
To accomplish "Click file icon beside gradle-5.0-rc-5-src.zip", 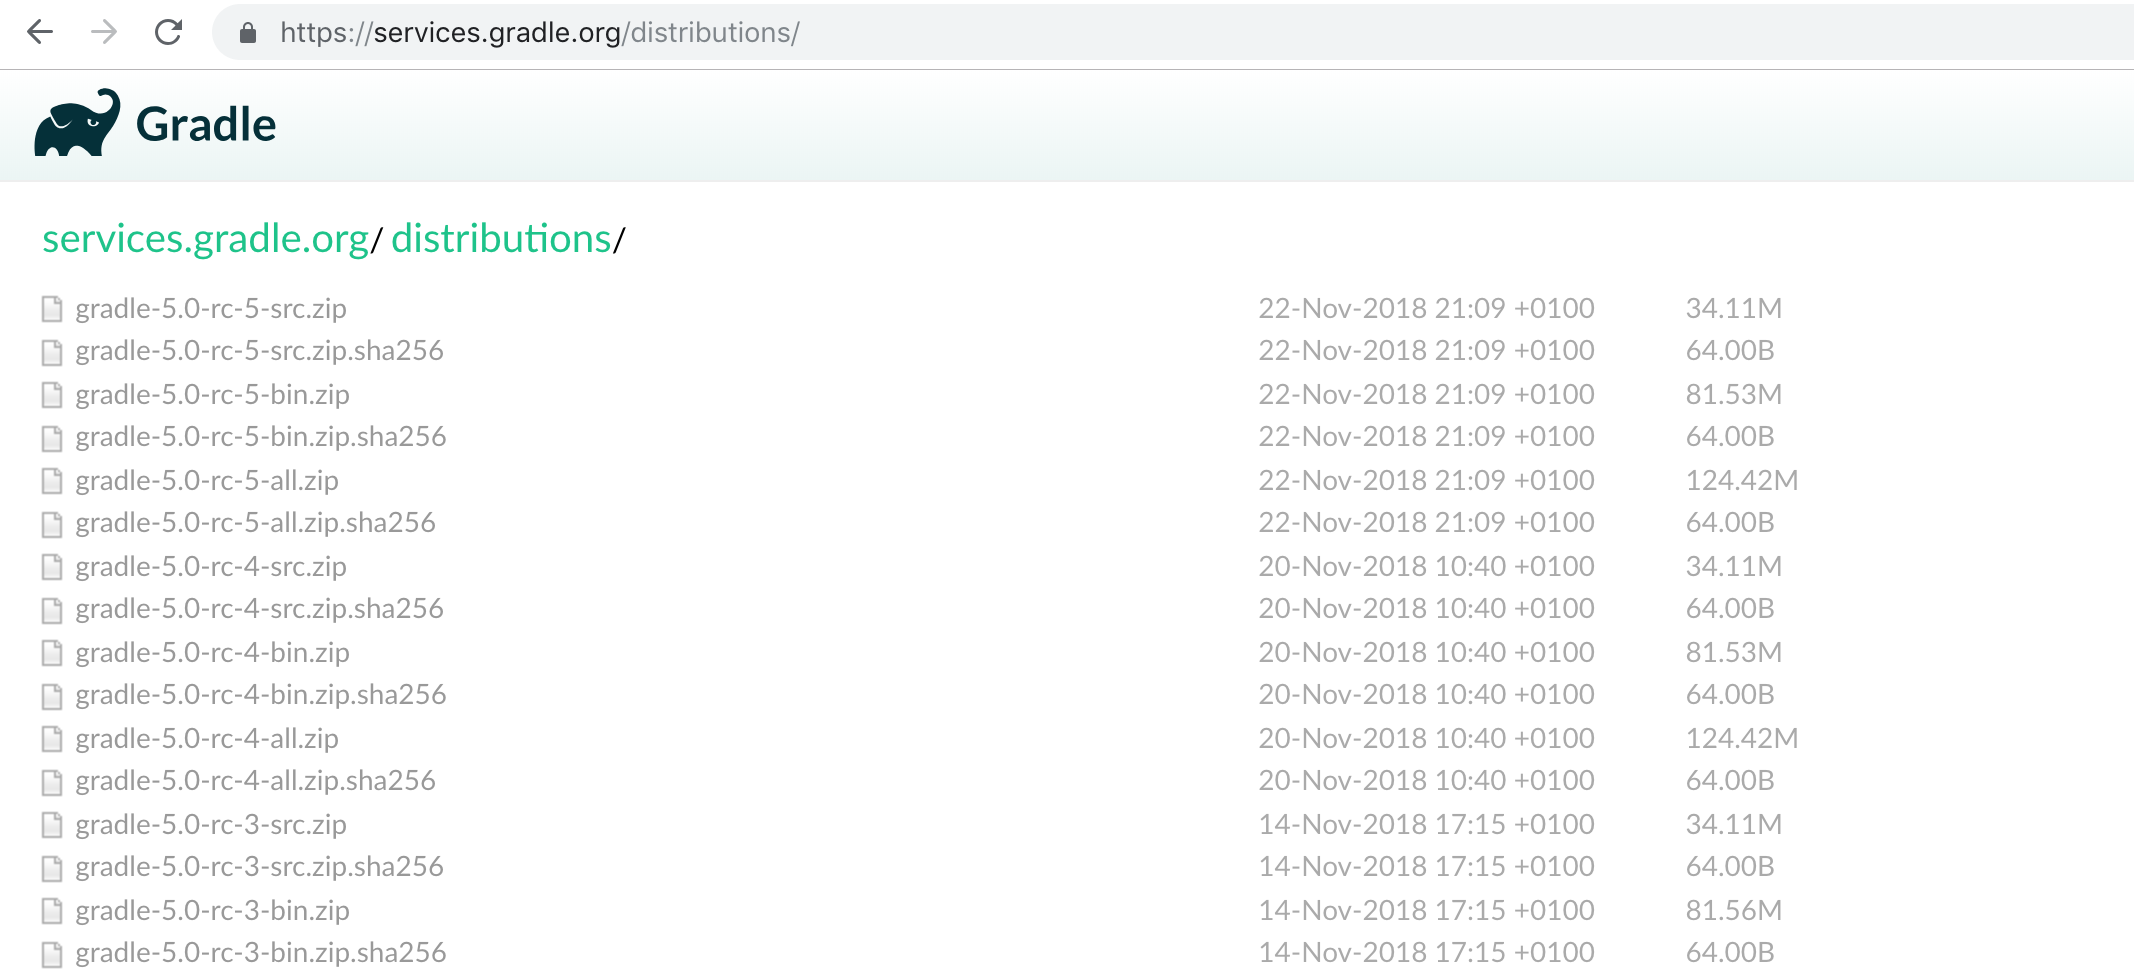I will [x=52, y=309].
